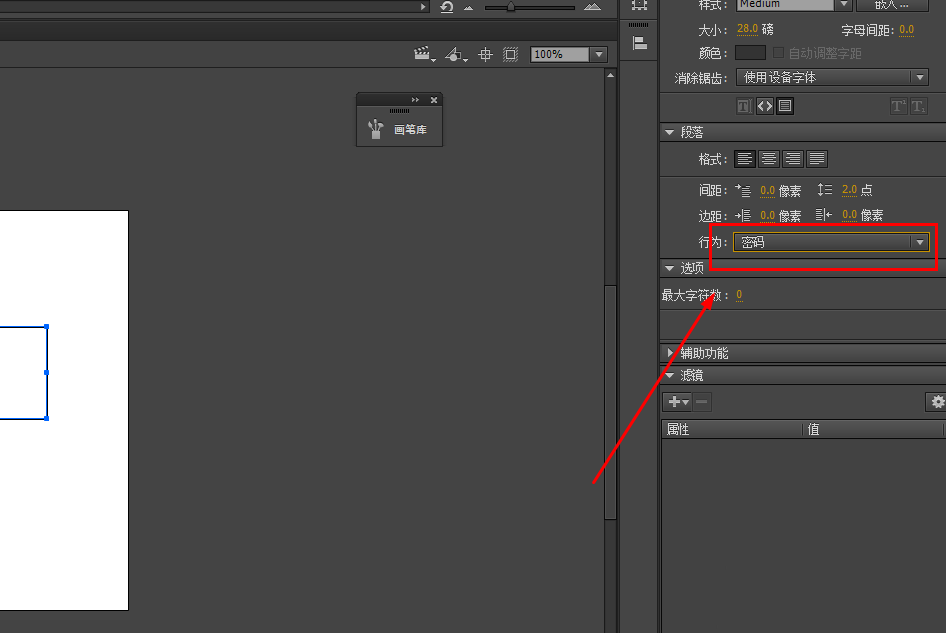
Task: Click the remove filter minus button
Action: click(702, 402)
